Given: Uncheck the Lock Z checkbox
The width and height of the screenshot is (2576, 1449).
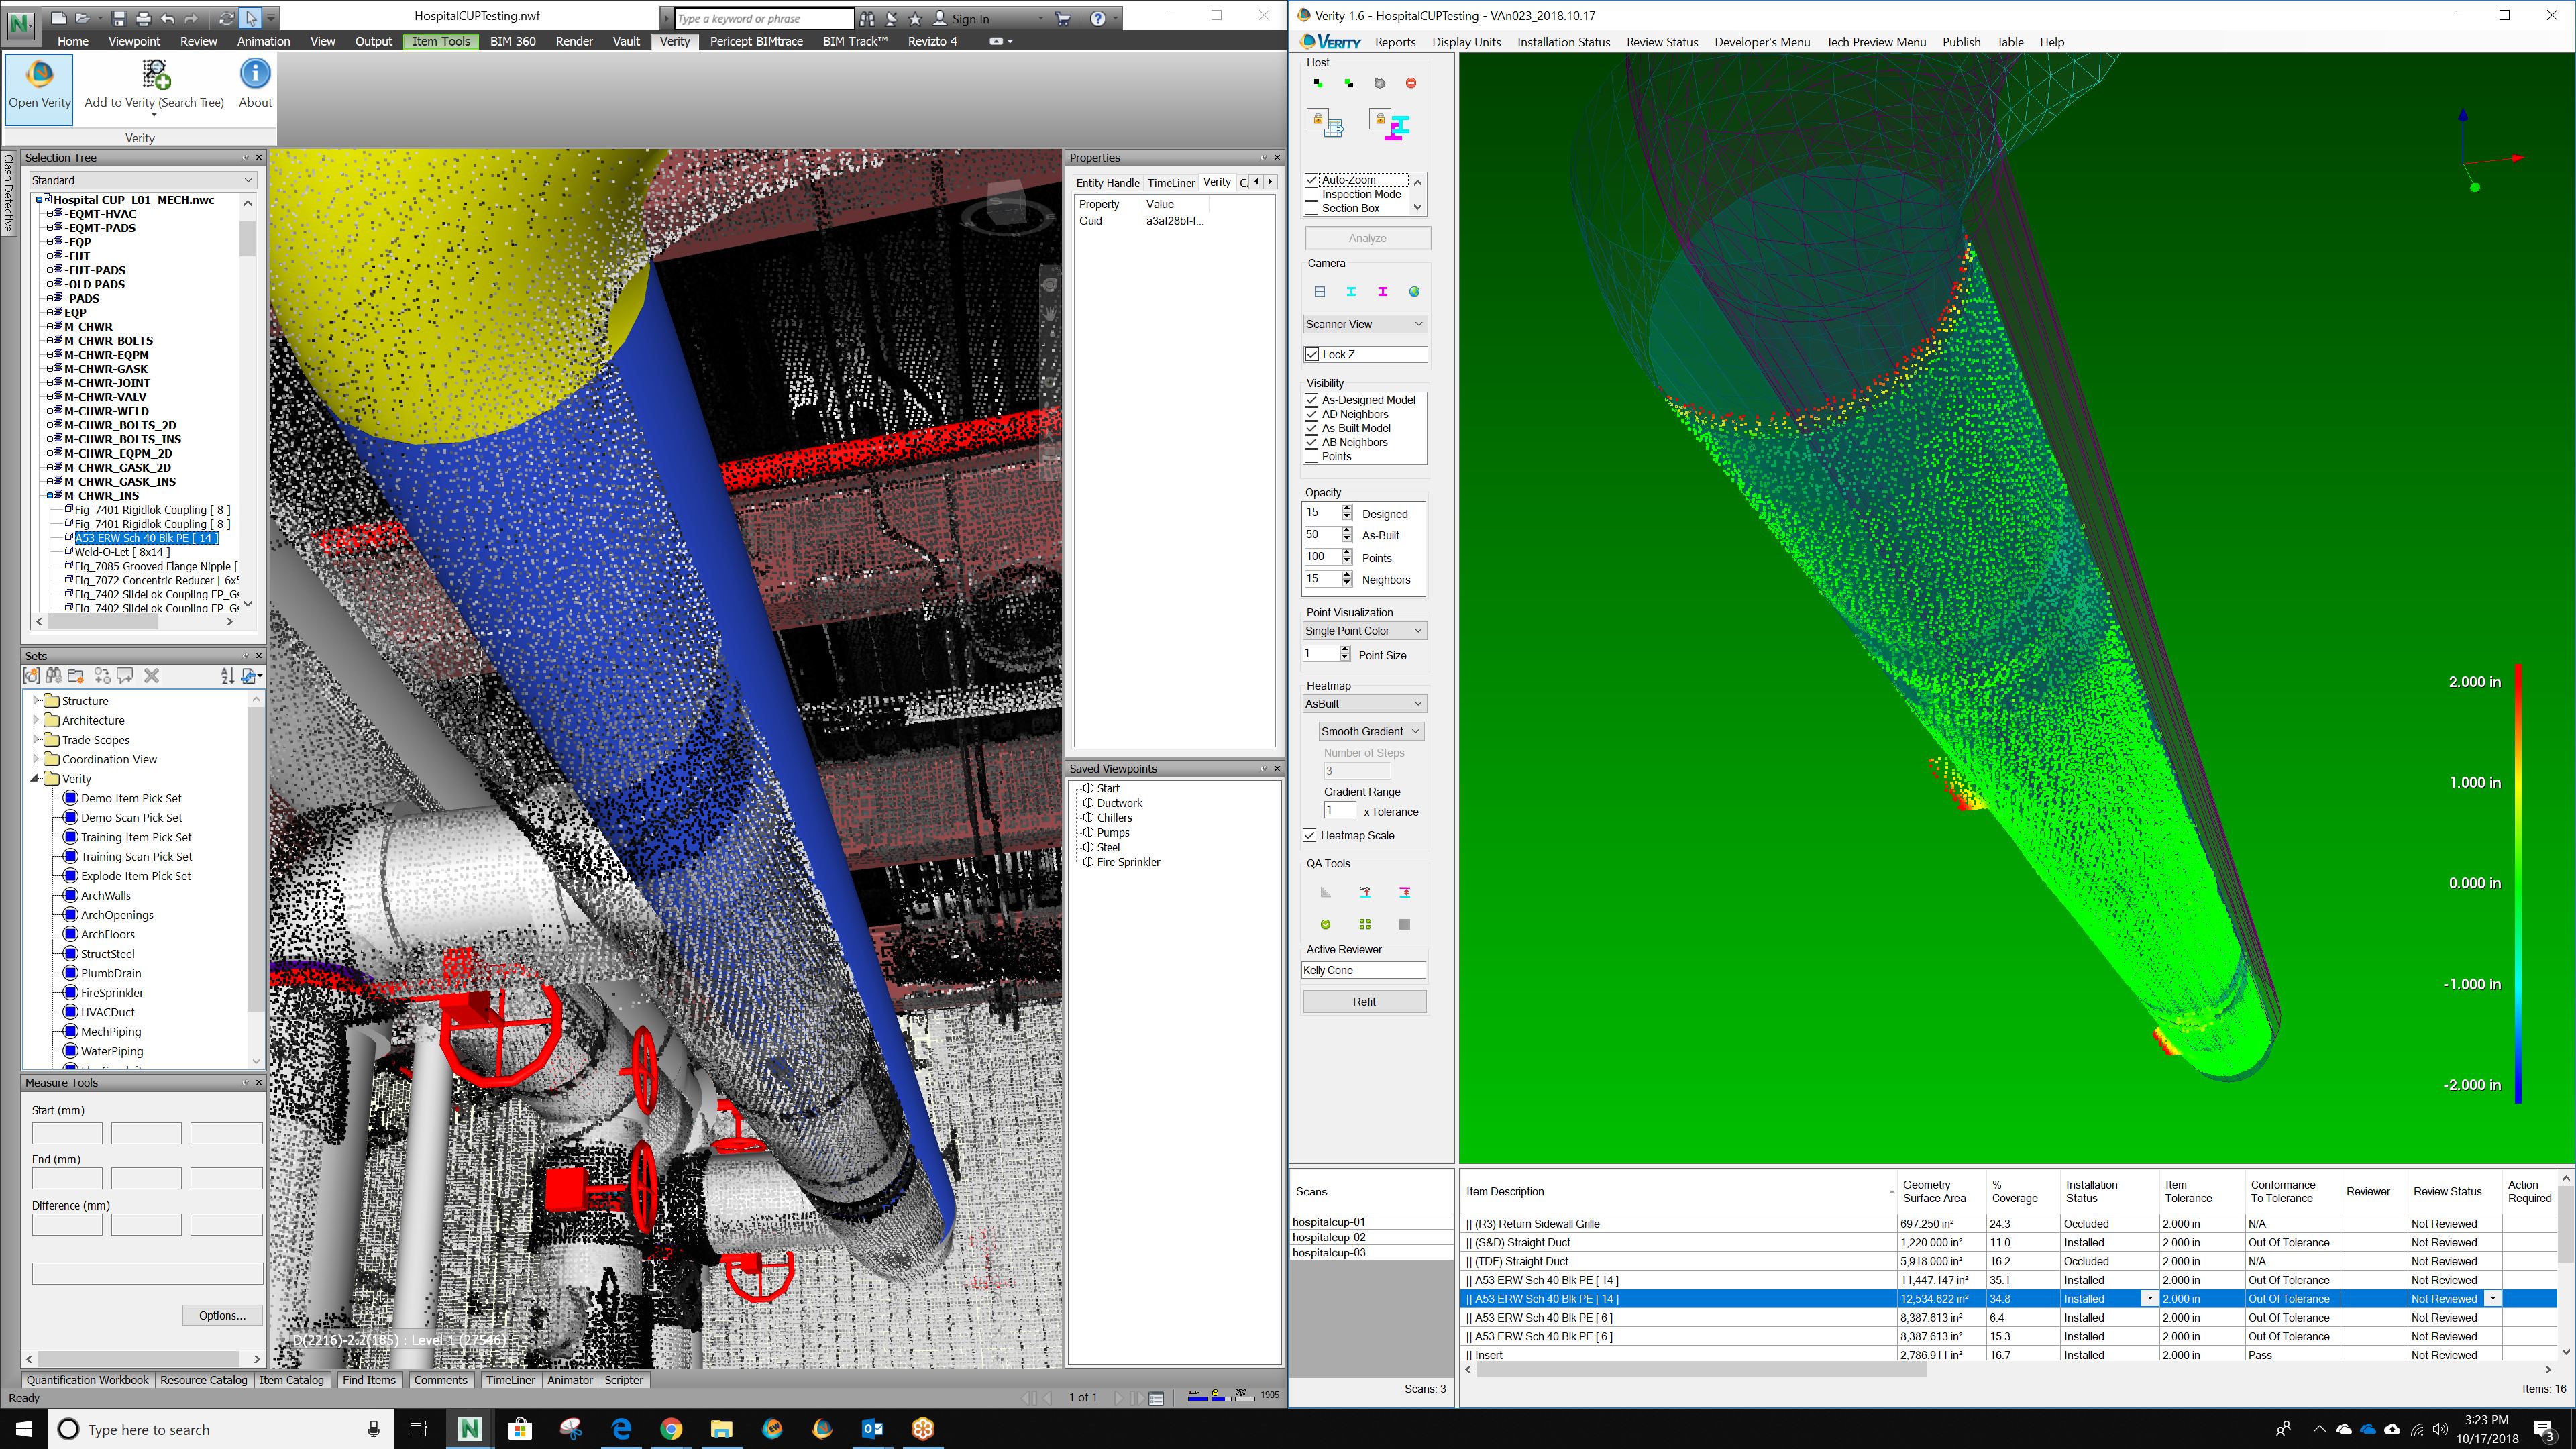Looking at the screenshot, I should (1312, 354).
